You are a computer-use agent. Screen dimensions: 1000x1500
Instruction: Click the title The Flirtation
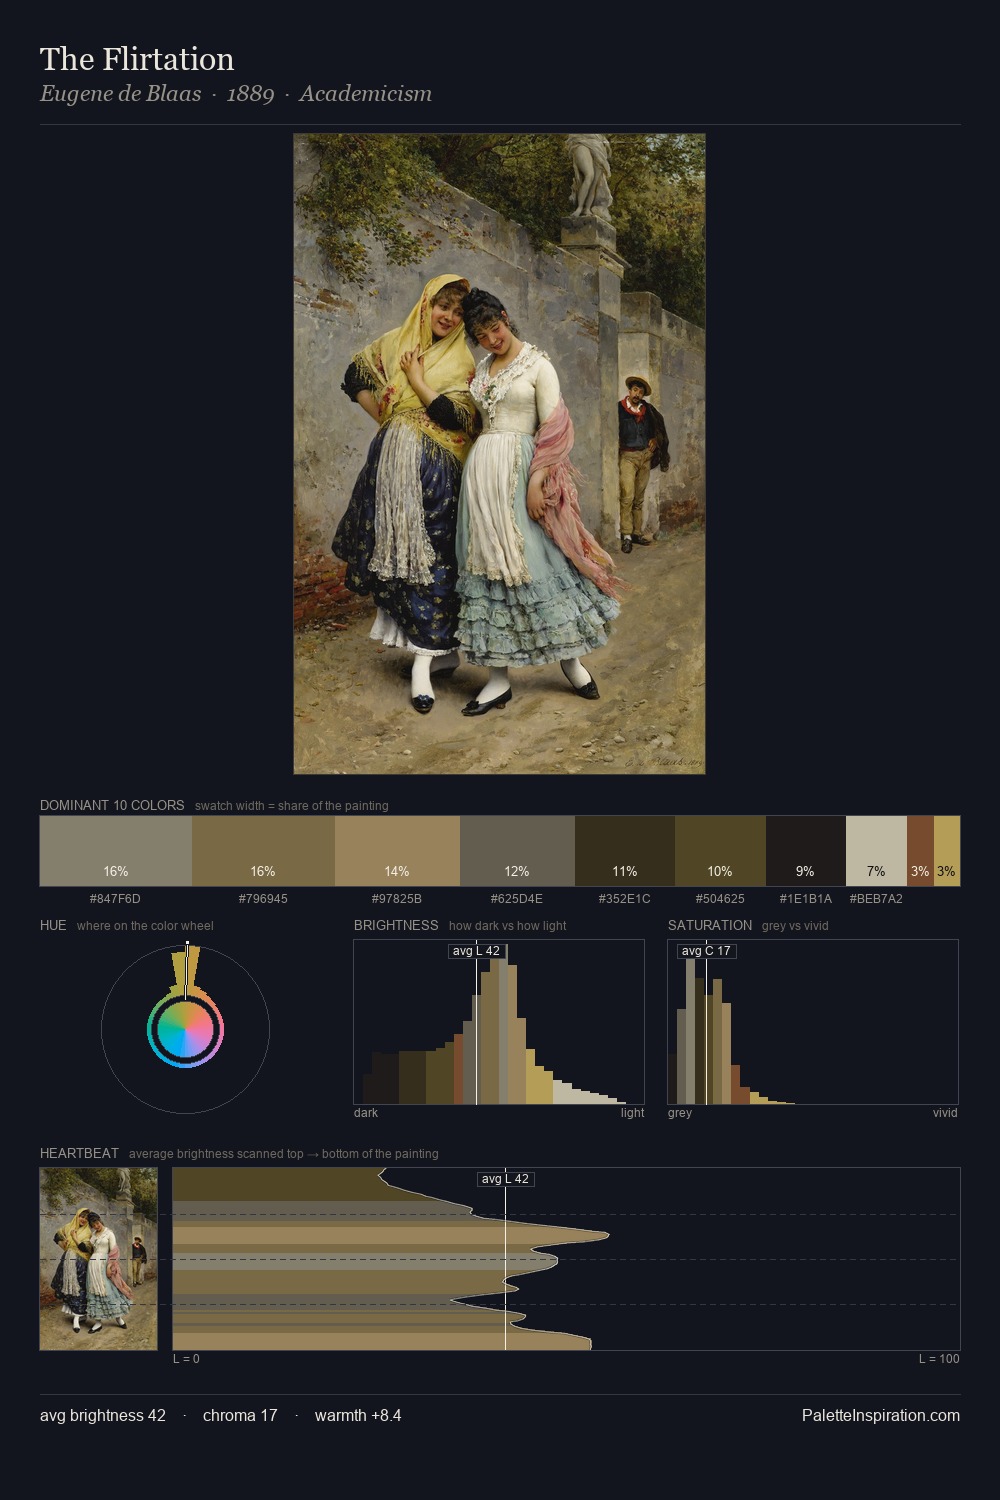137,59
